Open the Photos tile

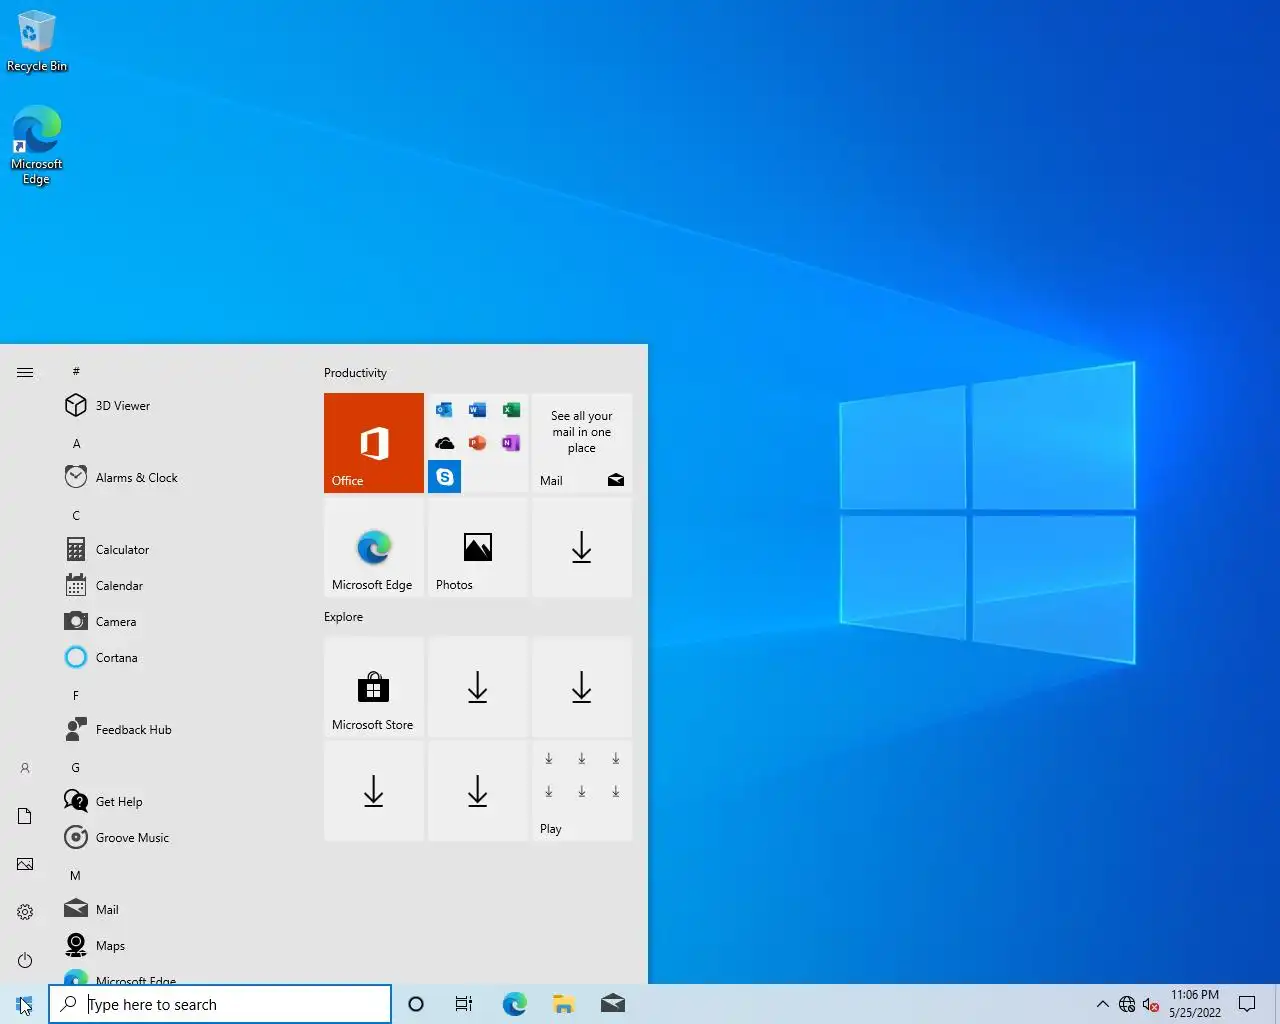(478, 547)
